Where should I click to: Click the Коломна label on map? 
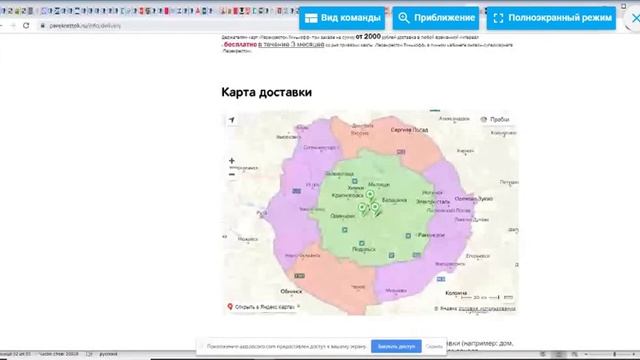(456, 293)
